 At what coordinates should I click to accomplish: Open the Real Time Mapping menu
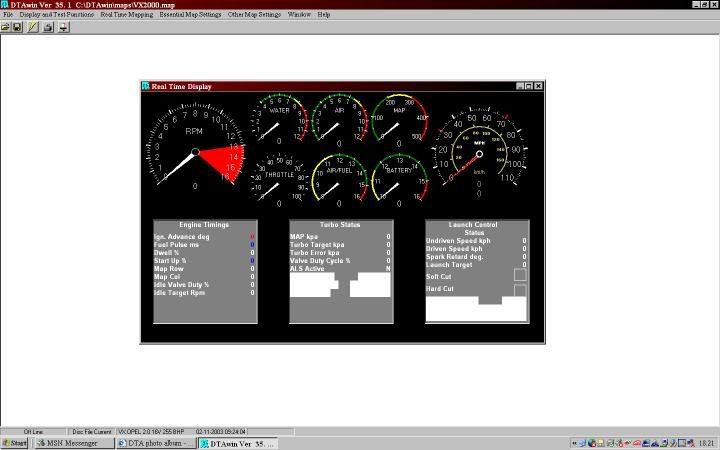tap(127, 15)
